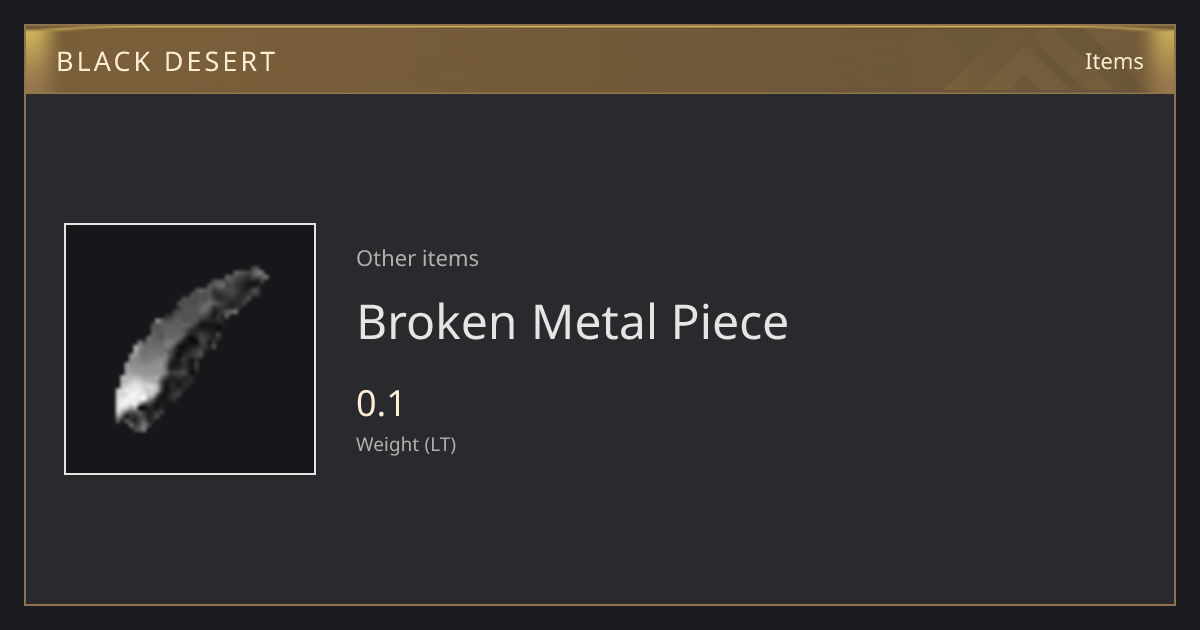This screenshot has height=630, width=1200.
Task: Click the Broken Metal Piece item name
Action: click(572, 322)
